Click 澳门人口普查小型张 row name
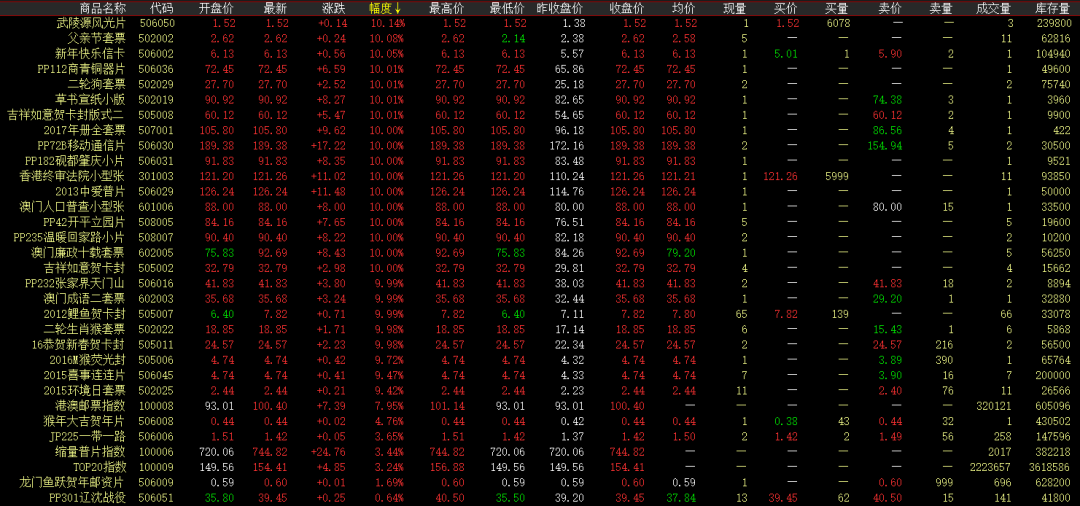The height and width of the screenshot is (506, 1080). [74, 206]
